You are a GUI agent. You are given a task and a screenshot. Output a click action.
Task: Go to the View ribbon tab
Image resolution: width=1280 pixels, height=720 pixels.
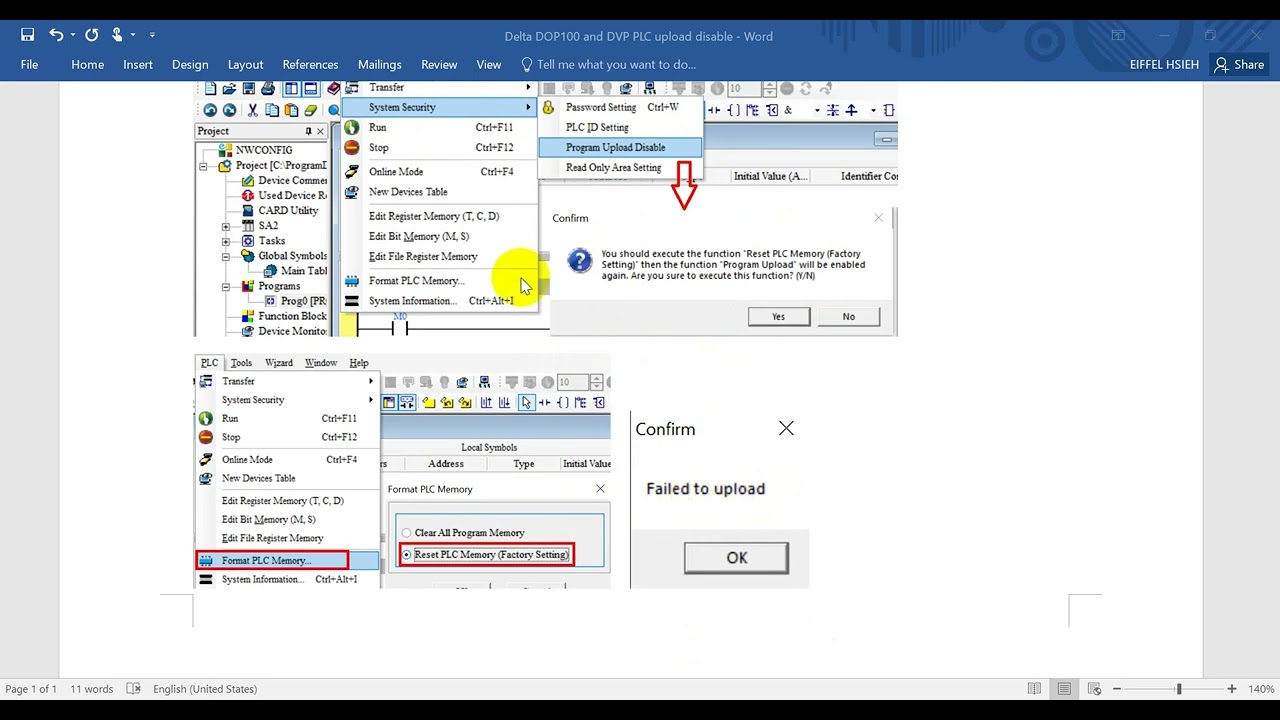pos(489,64)
